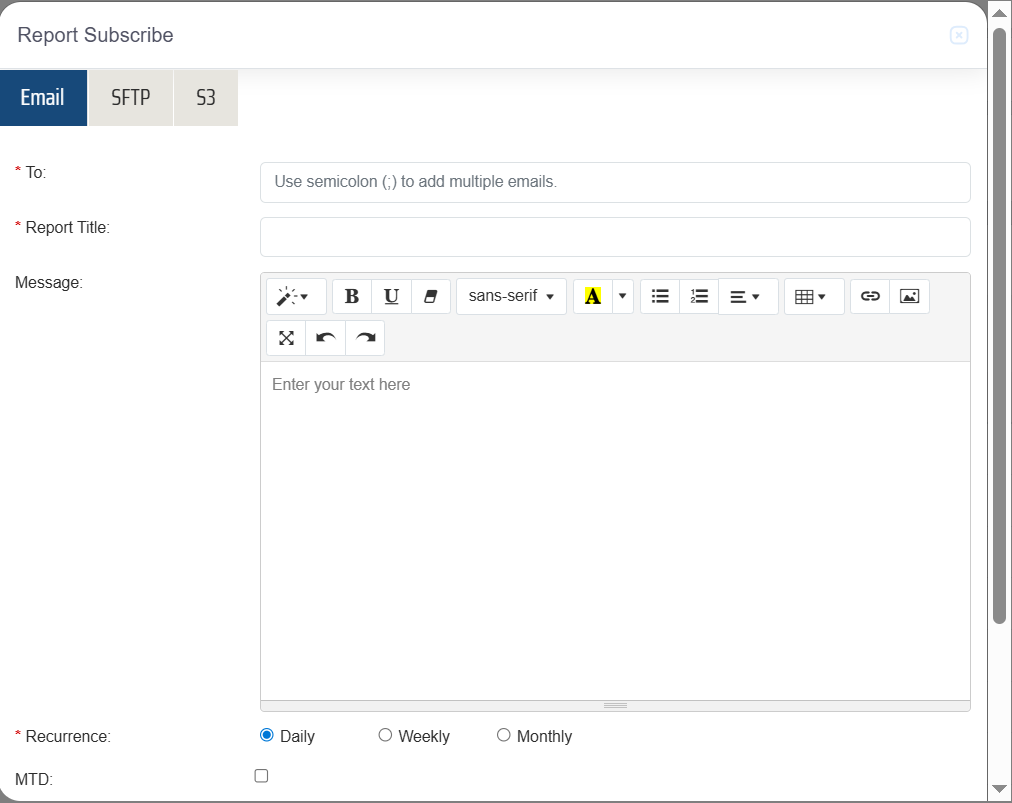Click the eraser remove-font-style icon

point(431,297)
